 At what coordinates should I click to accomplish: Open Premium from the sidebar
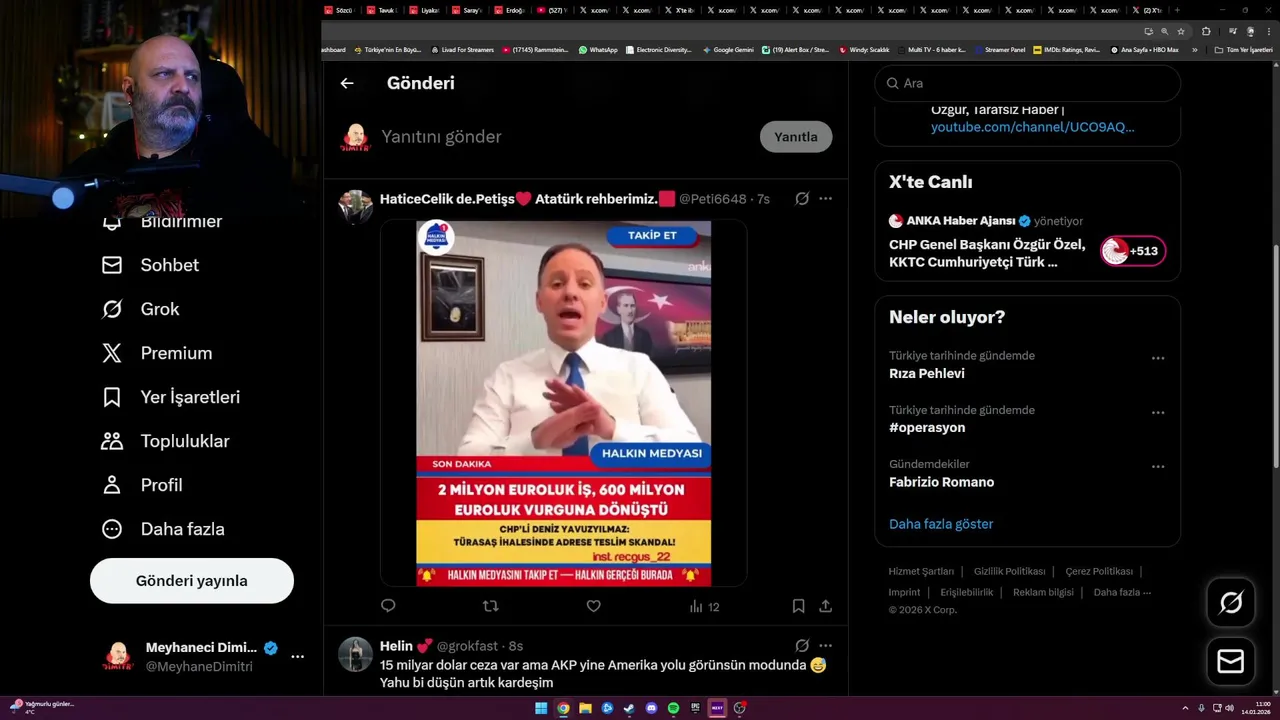157,353
